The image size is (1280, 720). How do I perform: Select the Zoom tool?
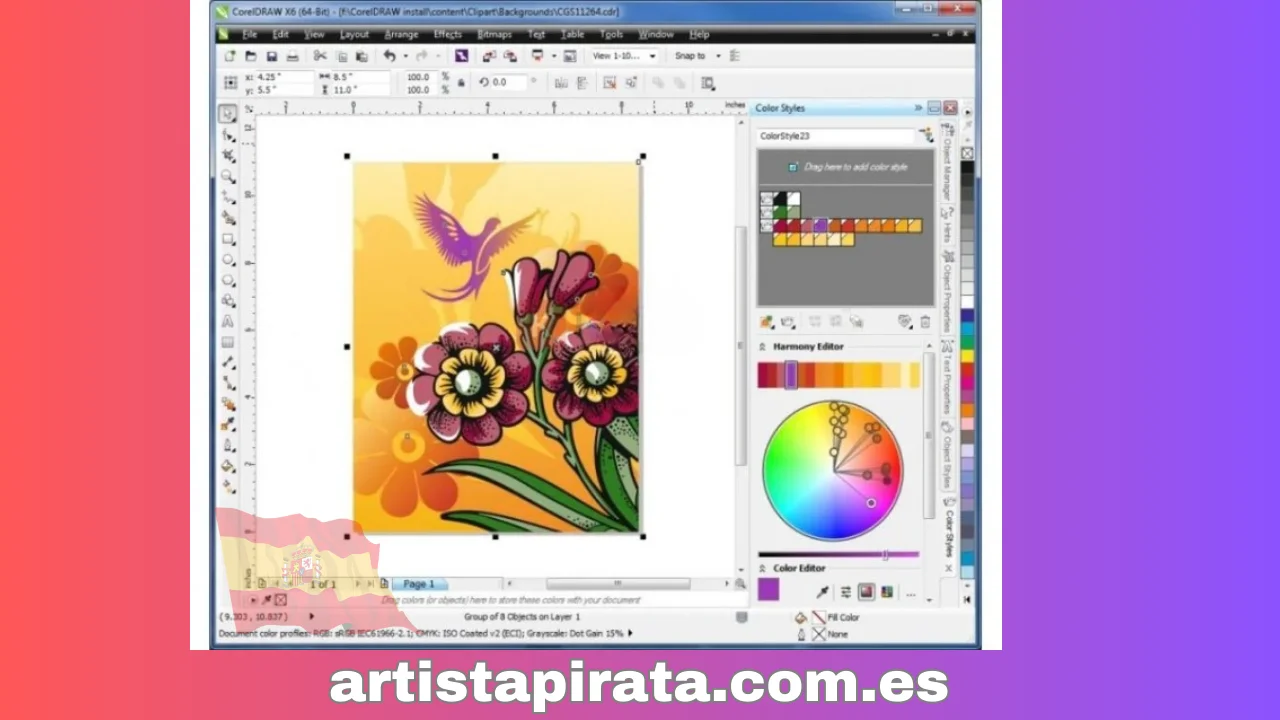(x=228, y=177)
